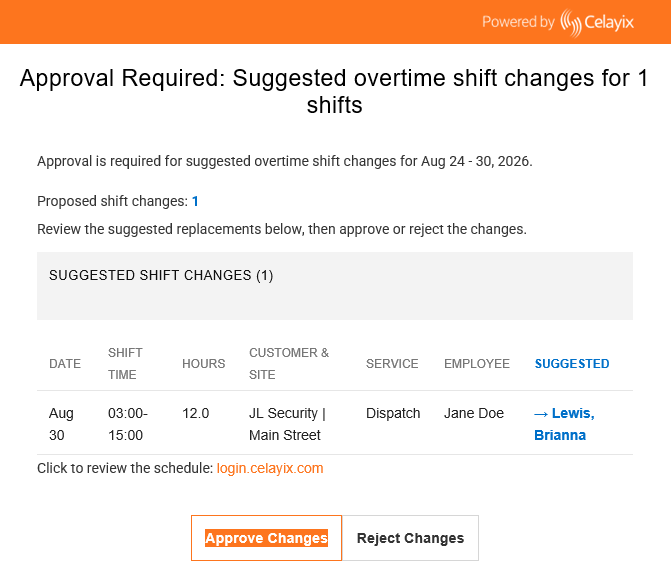Image resolution: width=671 pixels, height=587 pixels.
Task: Click the Jane Doe employee cell
Action: click(474, 413)
